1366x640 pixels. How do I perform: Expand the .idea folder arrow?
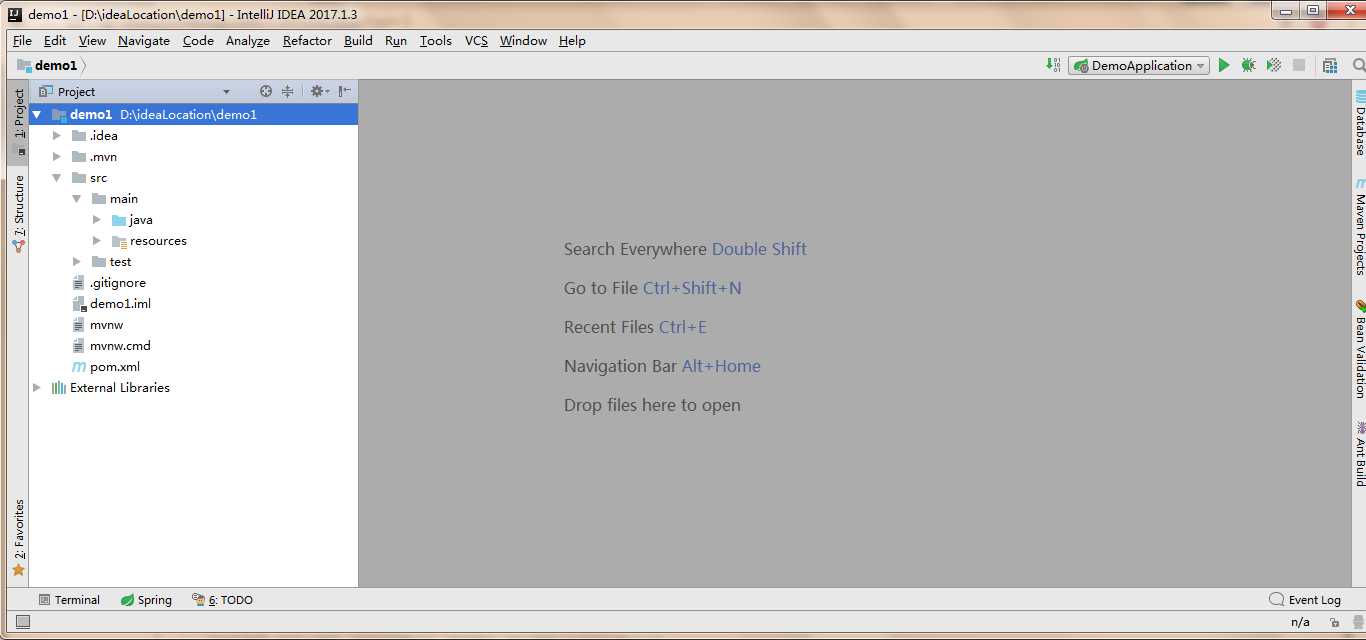point(57,136)
